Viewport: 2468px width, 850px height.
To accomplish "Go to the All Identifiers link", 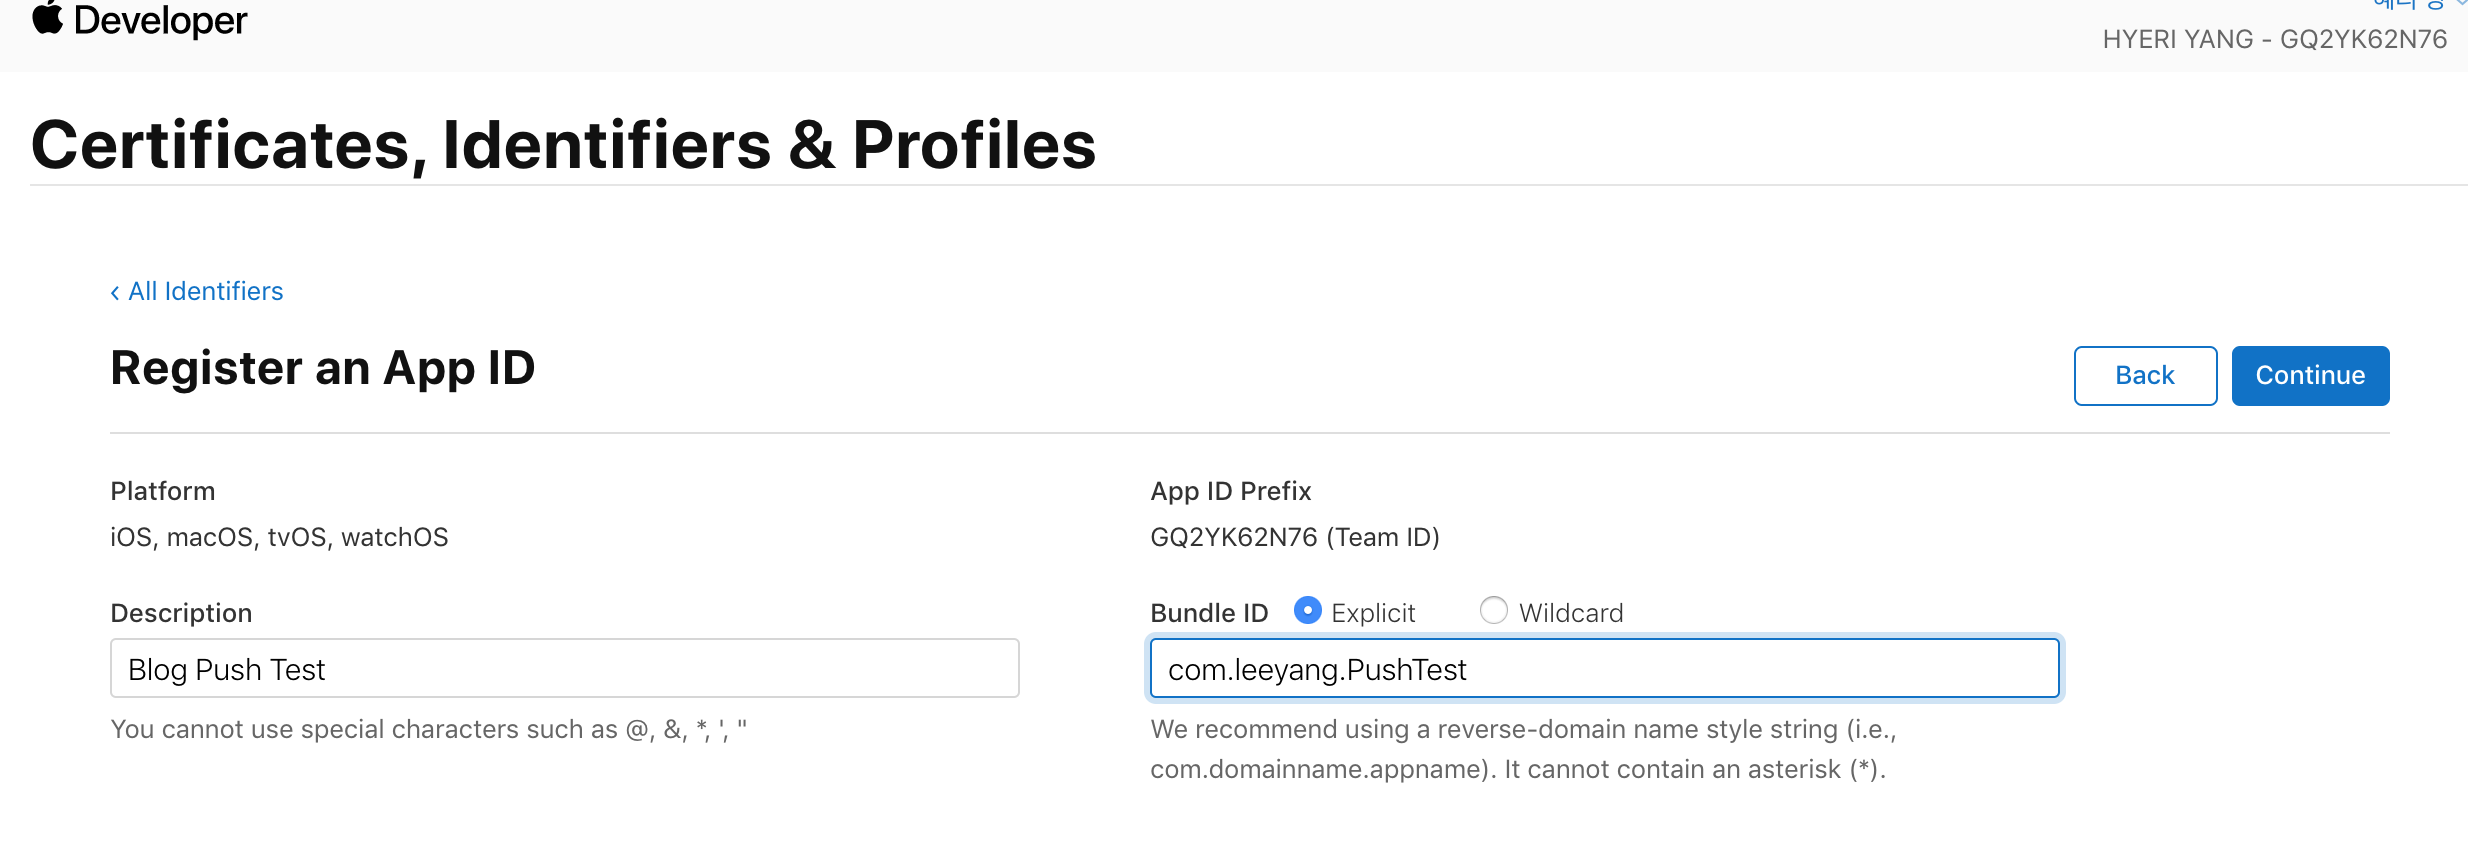I will coord(205,291).
